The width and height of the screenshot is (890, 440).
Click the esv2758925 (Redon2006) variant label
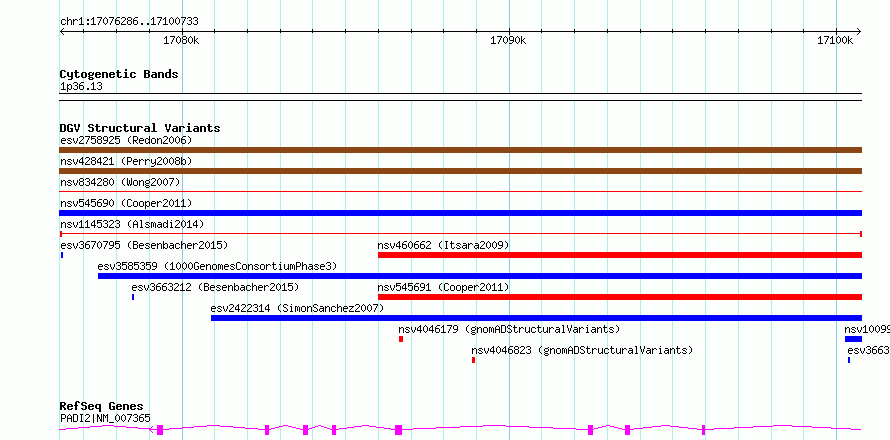pos(126,140)
